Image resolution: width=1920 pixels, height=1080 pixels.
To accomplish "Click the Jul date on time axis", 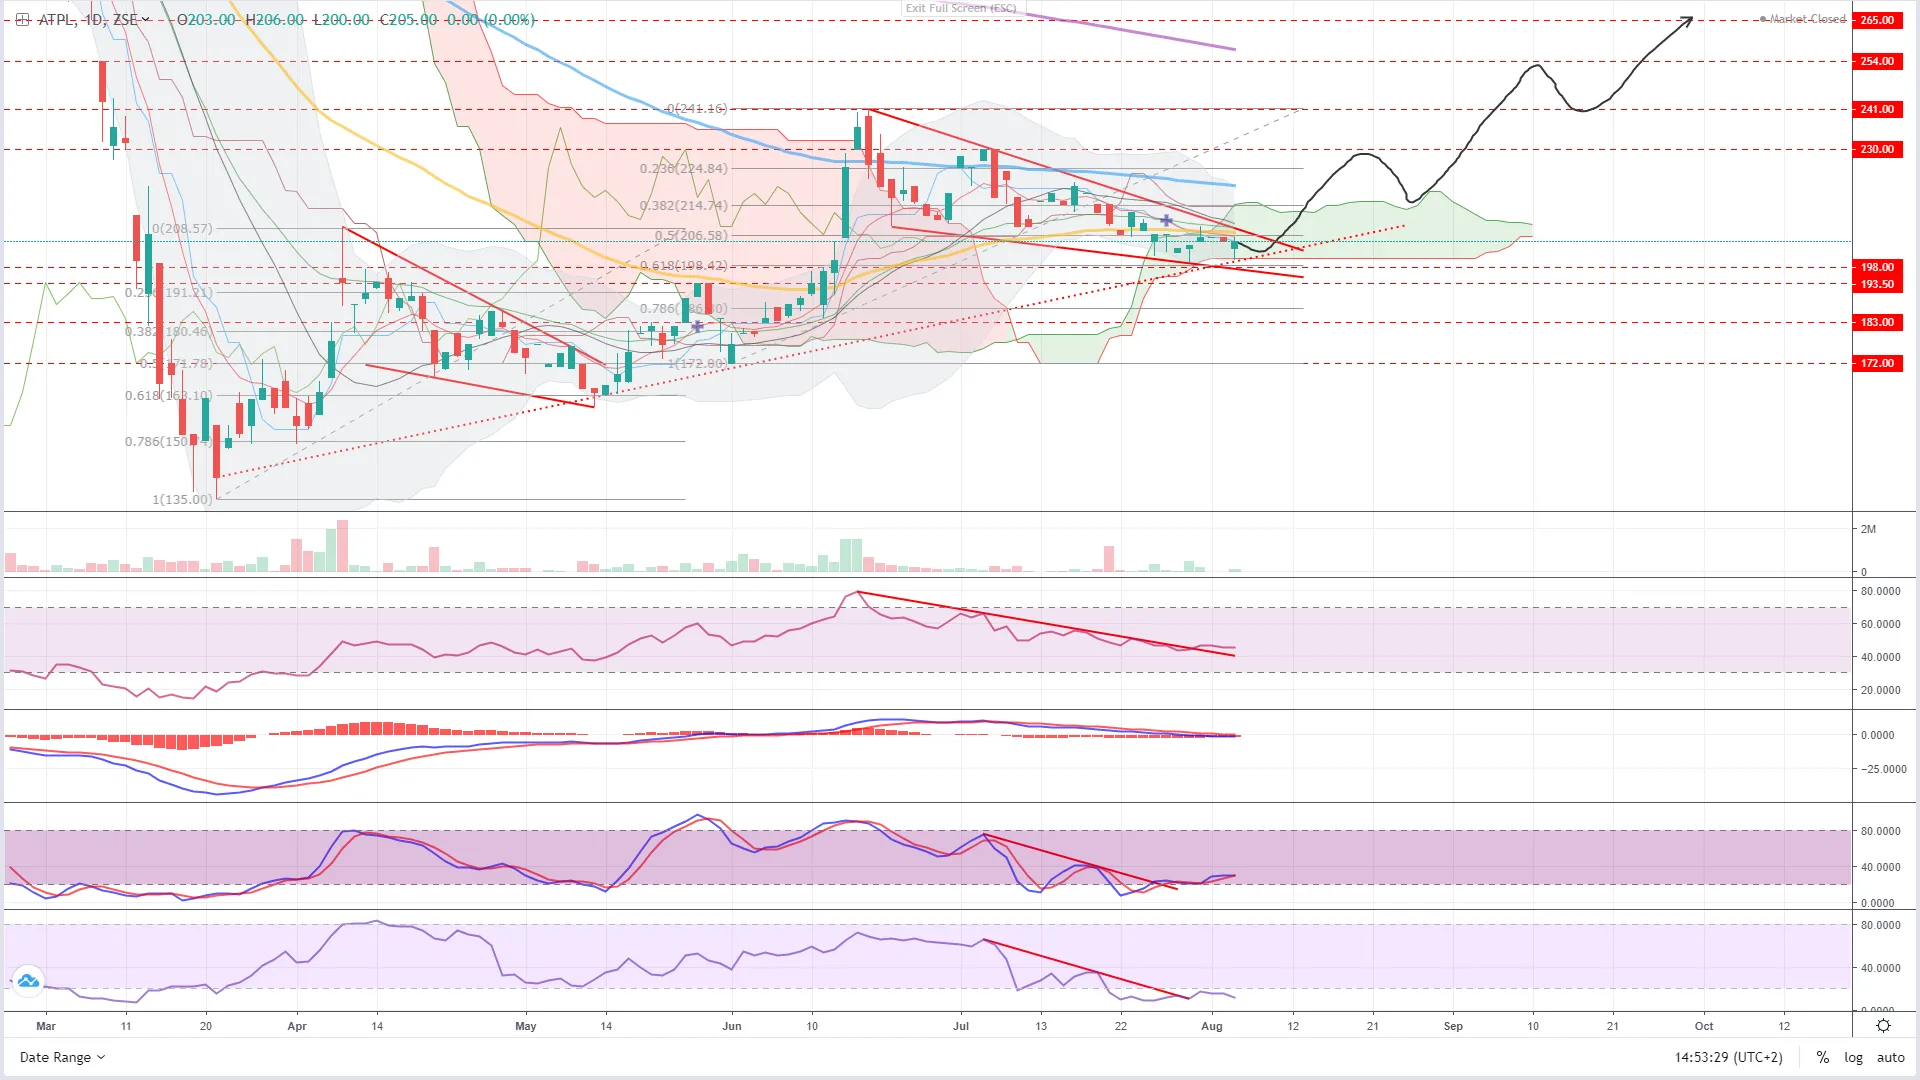I will tap(961, 1026).
